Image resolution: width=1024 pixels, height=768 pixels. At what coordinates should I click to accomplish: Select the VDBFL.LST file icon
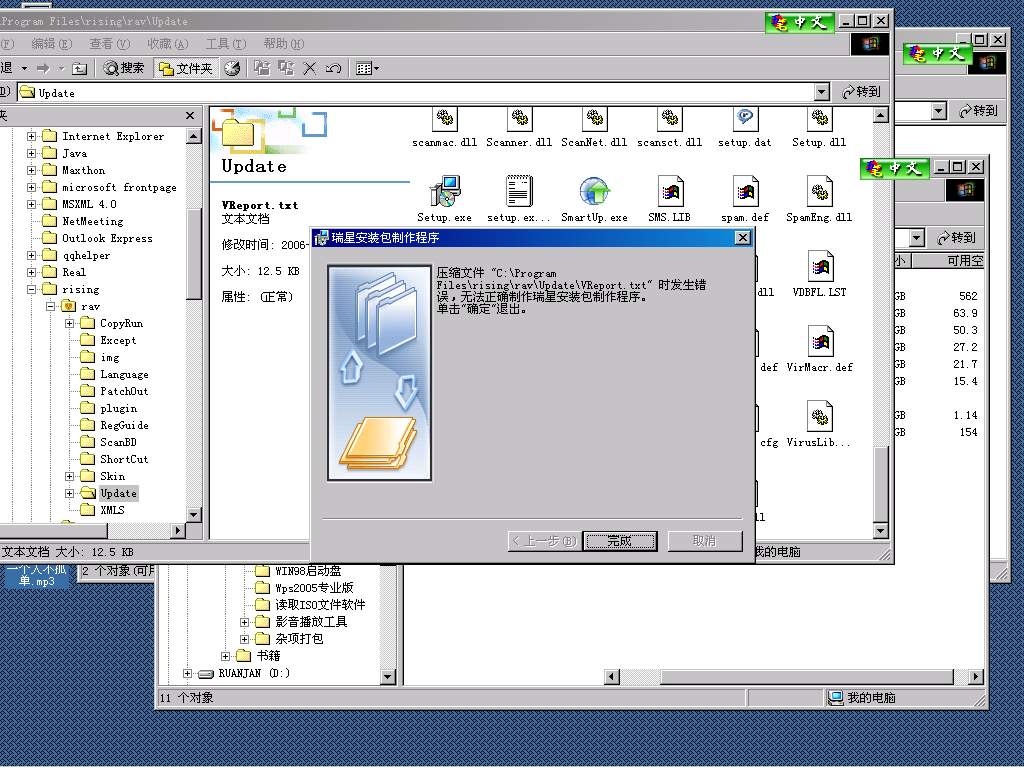pyautogui.click(x=819, y=267)
